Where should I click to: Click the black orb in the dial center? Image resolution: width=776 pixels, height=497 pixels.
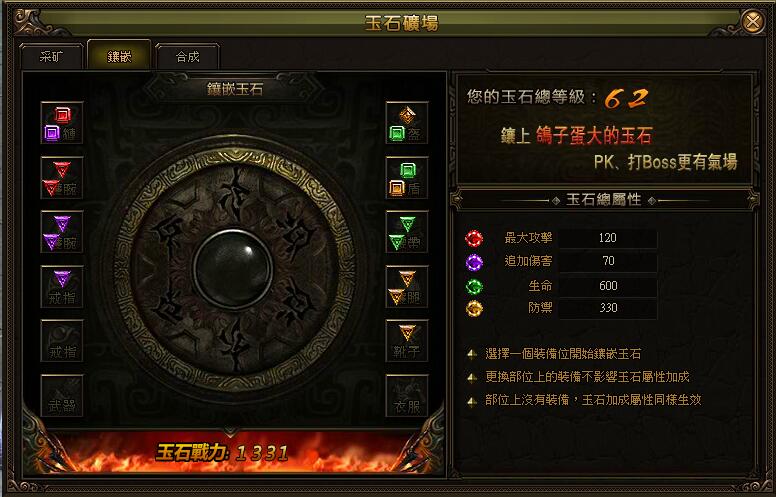click(233, 268)
